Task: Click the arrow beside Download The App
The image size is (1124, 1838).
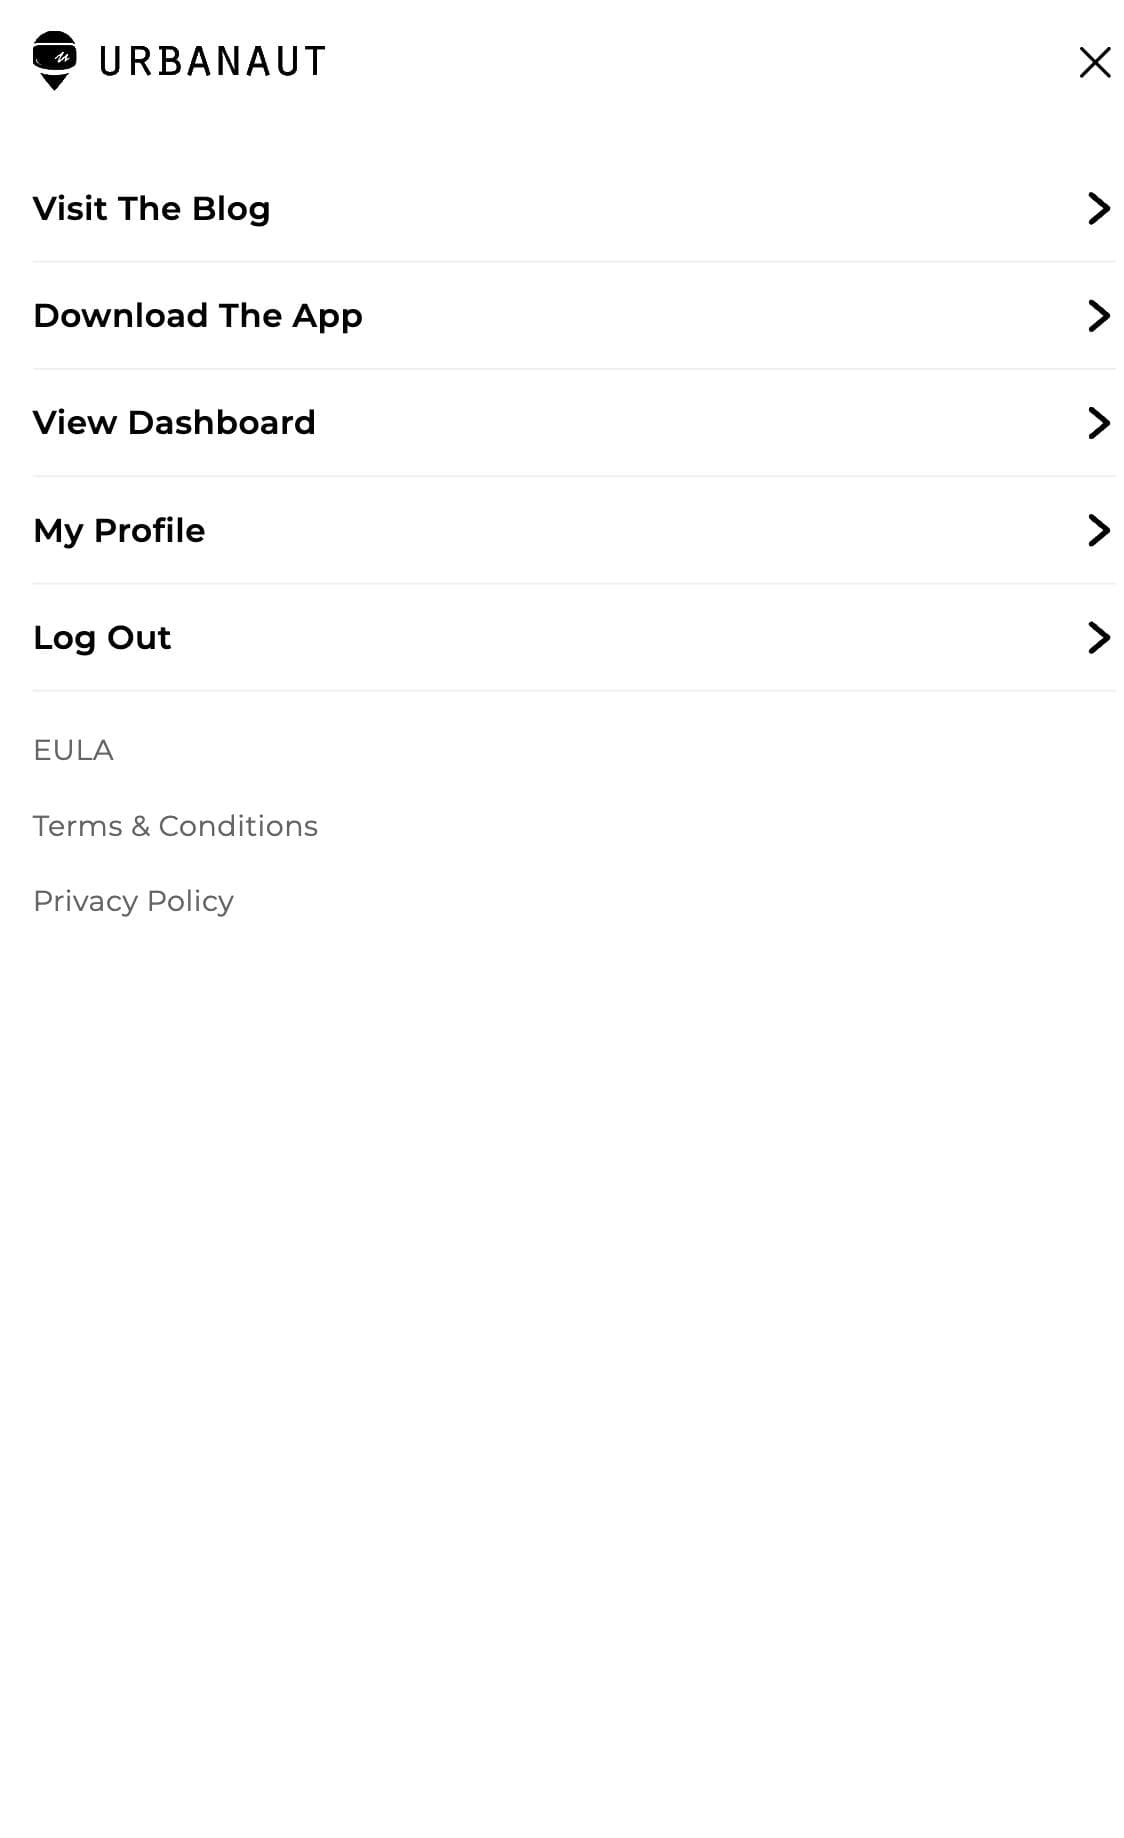Action: [x=1098, y=316]
